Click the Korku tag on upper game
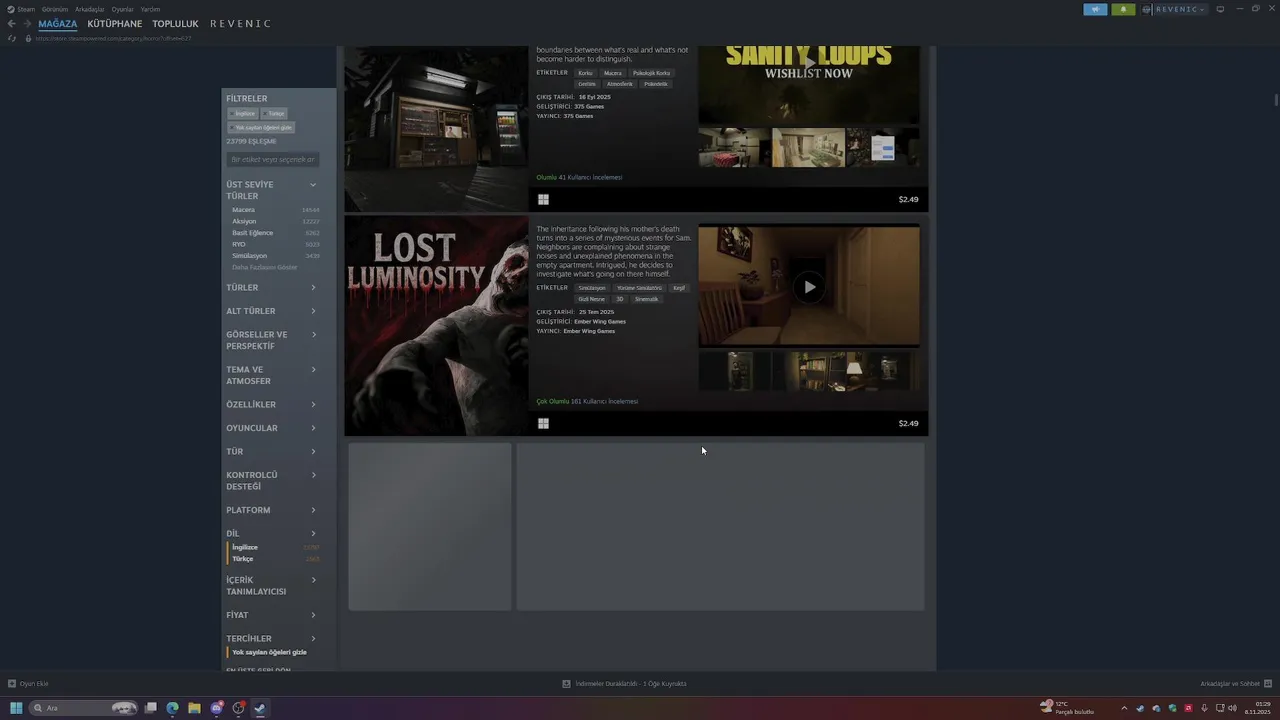1280x720 pixels. tap(585, 73)
